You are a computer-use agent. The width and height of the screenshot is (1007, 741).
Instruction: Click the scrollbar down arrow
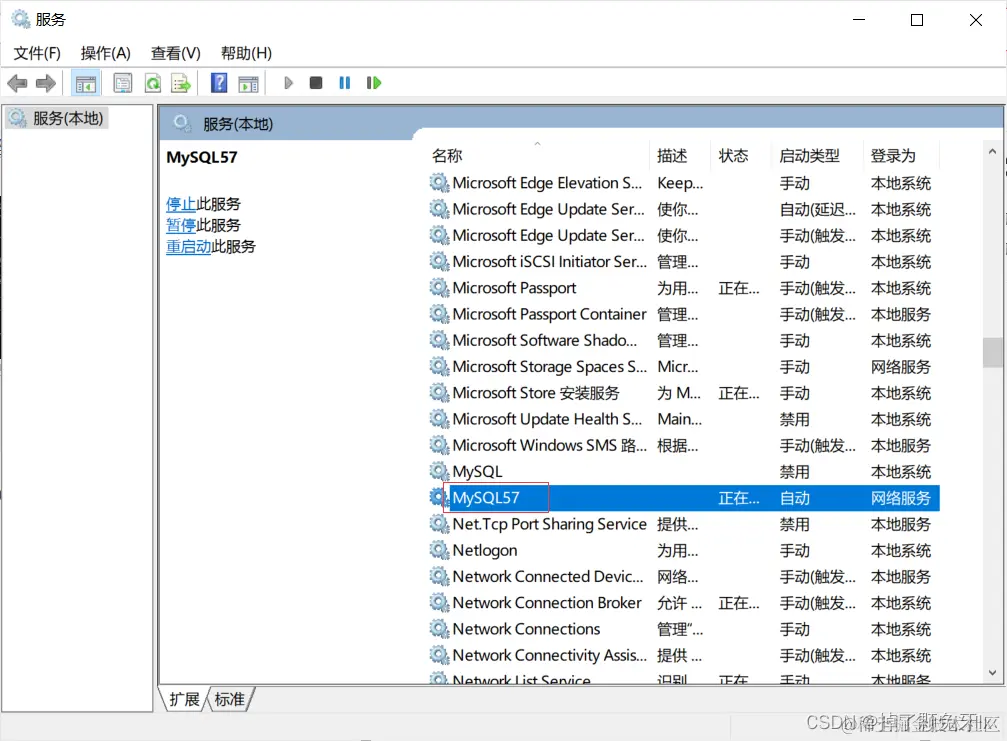992,673
